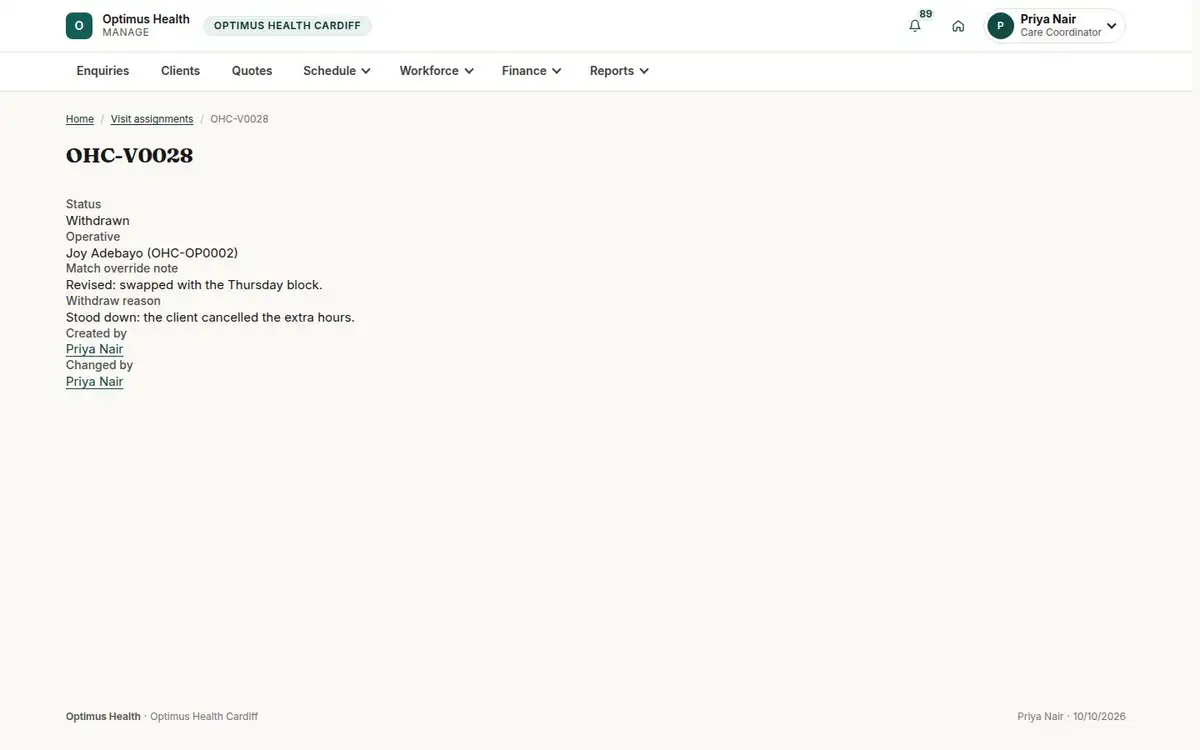The width and height of the screenshot is (1200, 750).
Task: Click the footer 'Priya Nair · 10/10/2026' text
Action: (1072, 717)
